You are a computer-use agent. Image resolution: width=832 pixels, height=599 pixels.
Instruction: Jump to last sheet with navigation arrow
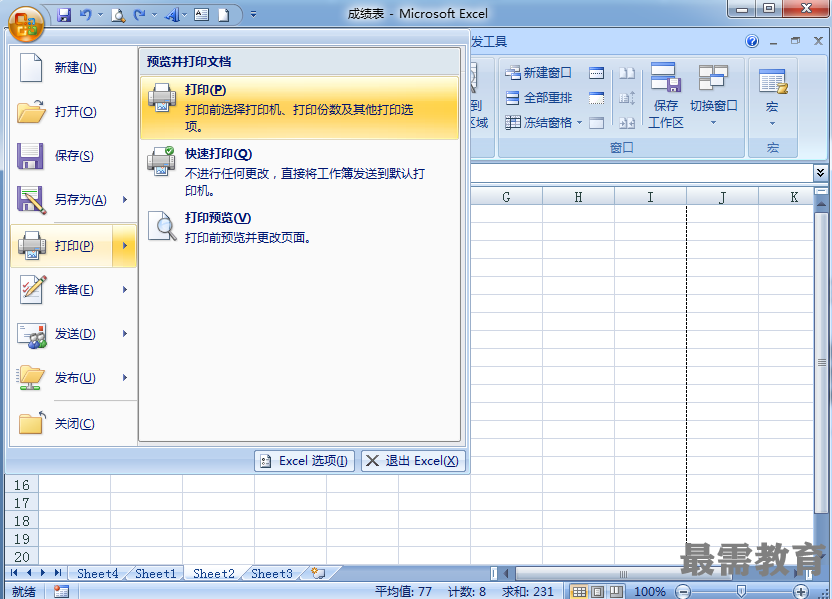58,573
